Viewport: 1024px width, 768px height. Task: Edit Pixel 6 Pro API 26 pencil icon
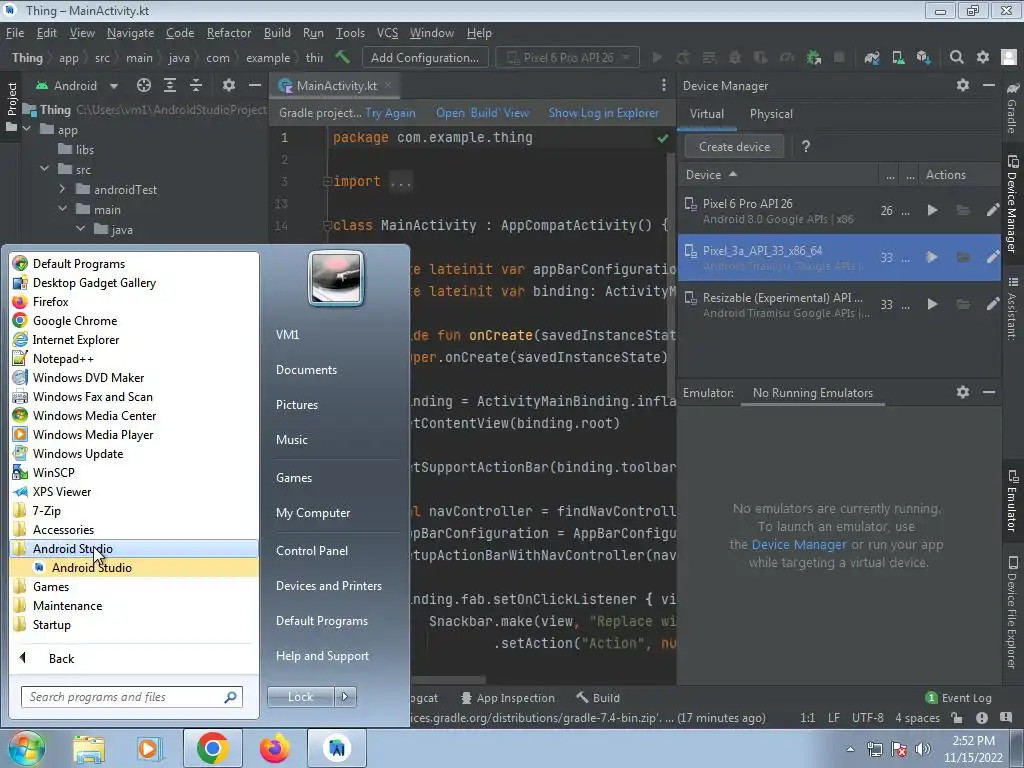pyautogui.click(x=992, y=210)
